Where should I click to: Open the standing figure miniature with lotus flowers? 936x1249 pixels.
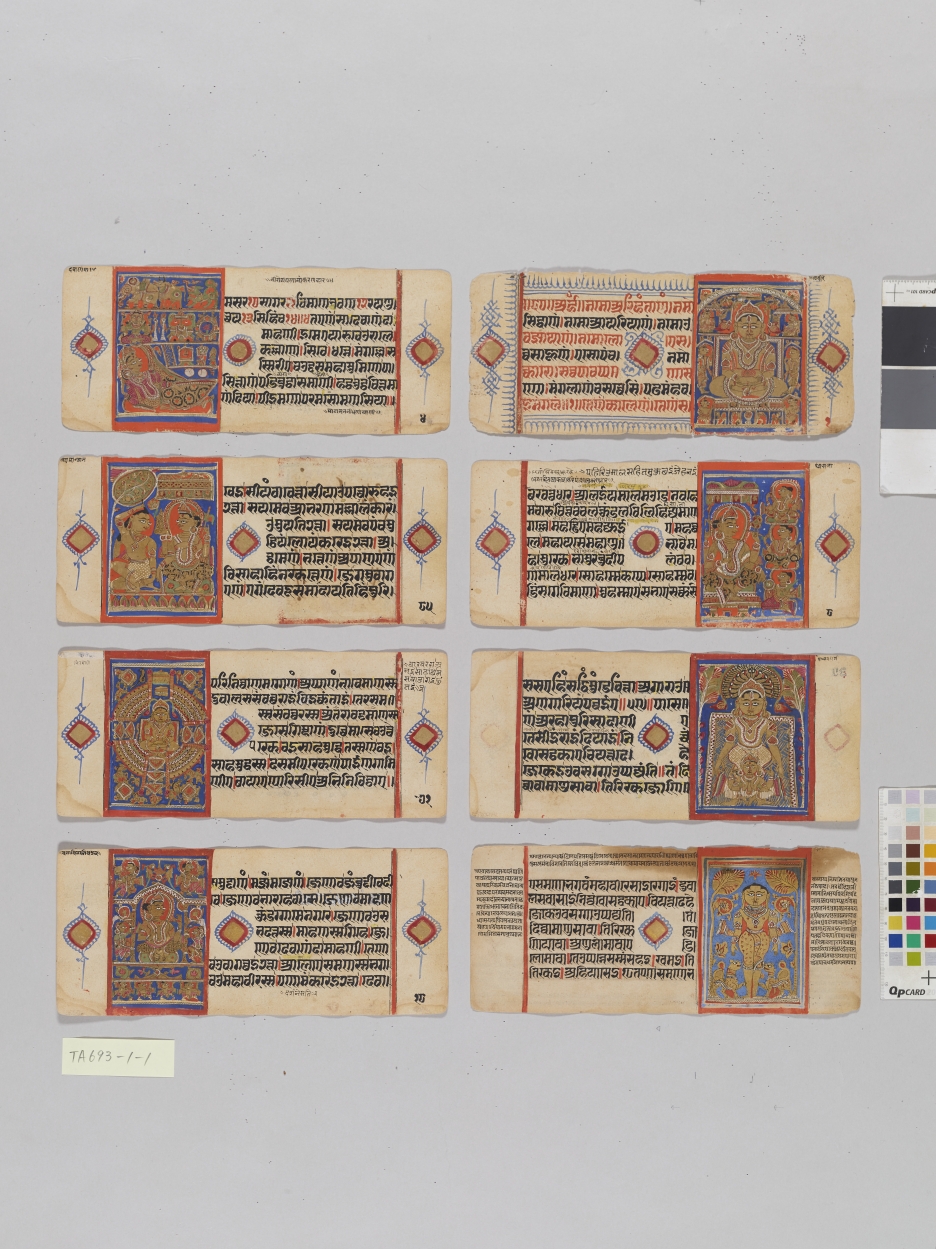pyautogui.click(x=753, y=929)
